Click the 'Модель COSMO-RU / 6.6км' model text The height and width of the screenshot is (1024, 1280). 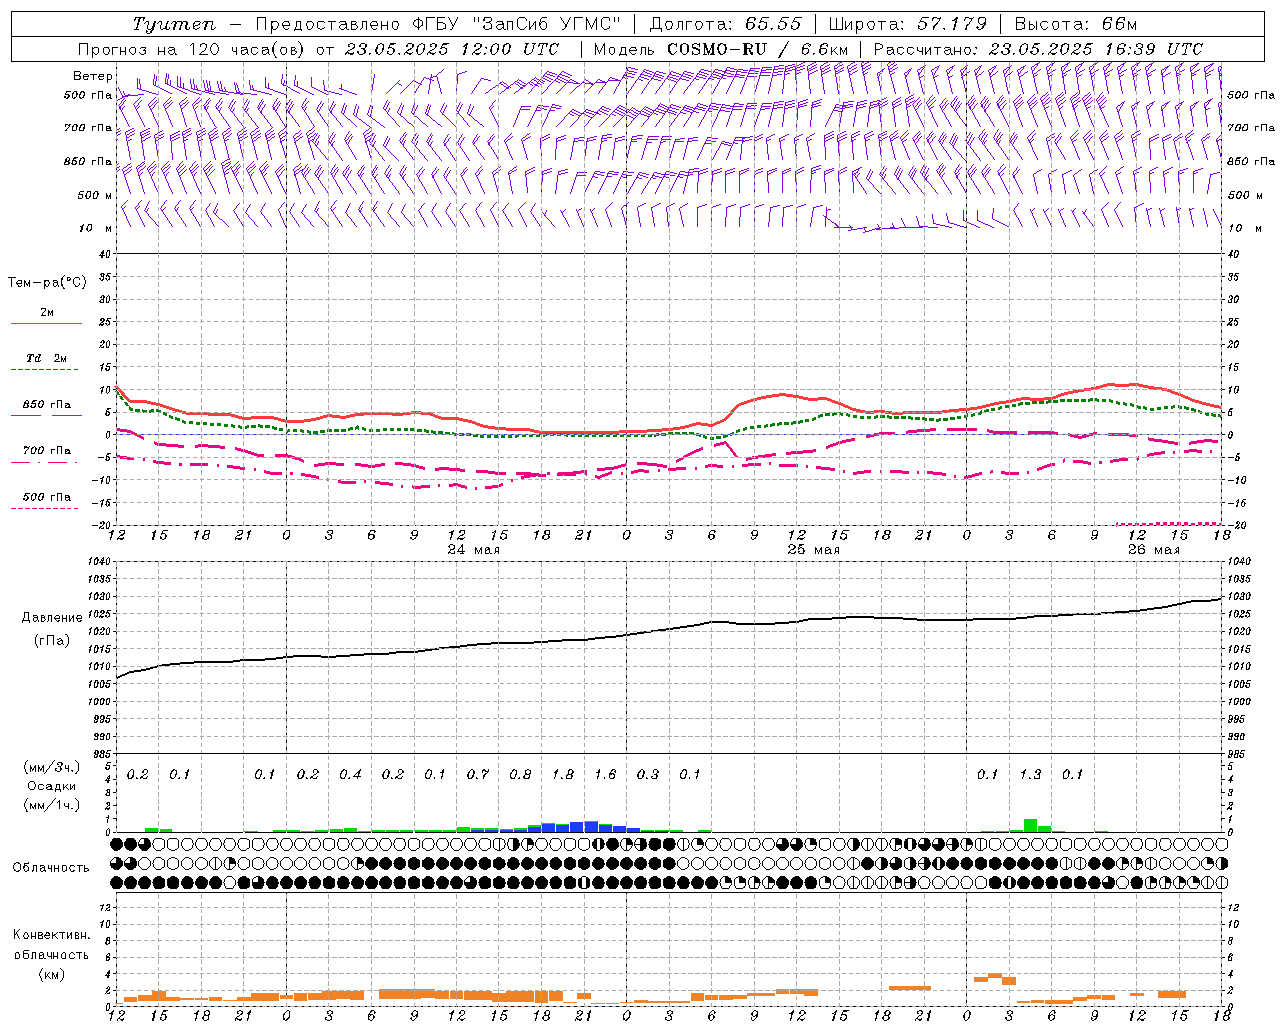[x=721, y=49]
